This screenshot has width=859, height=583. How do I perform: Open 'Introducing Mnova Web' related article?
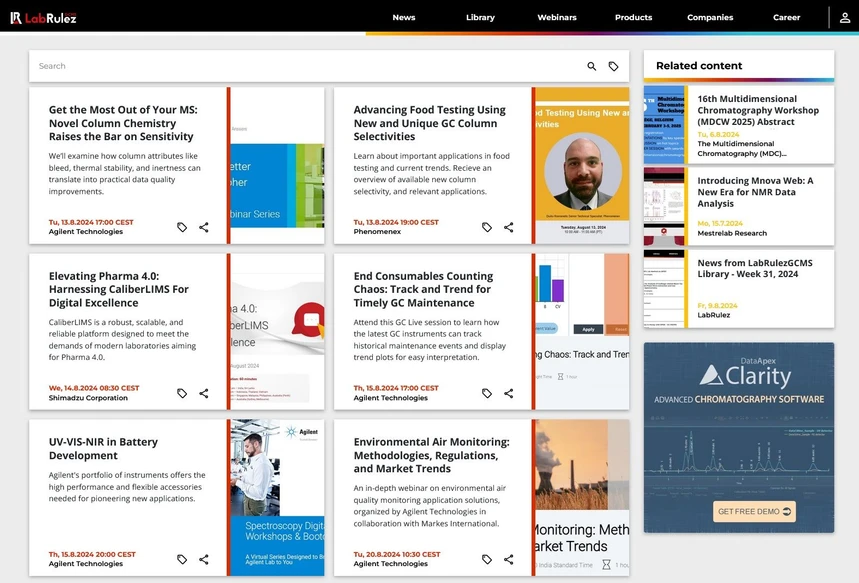755,192
